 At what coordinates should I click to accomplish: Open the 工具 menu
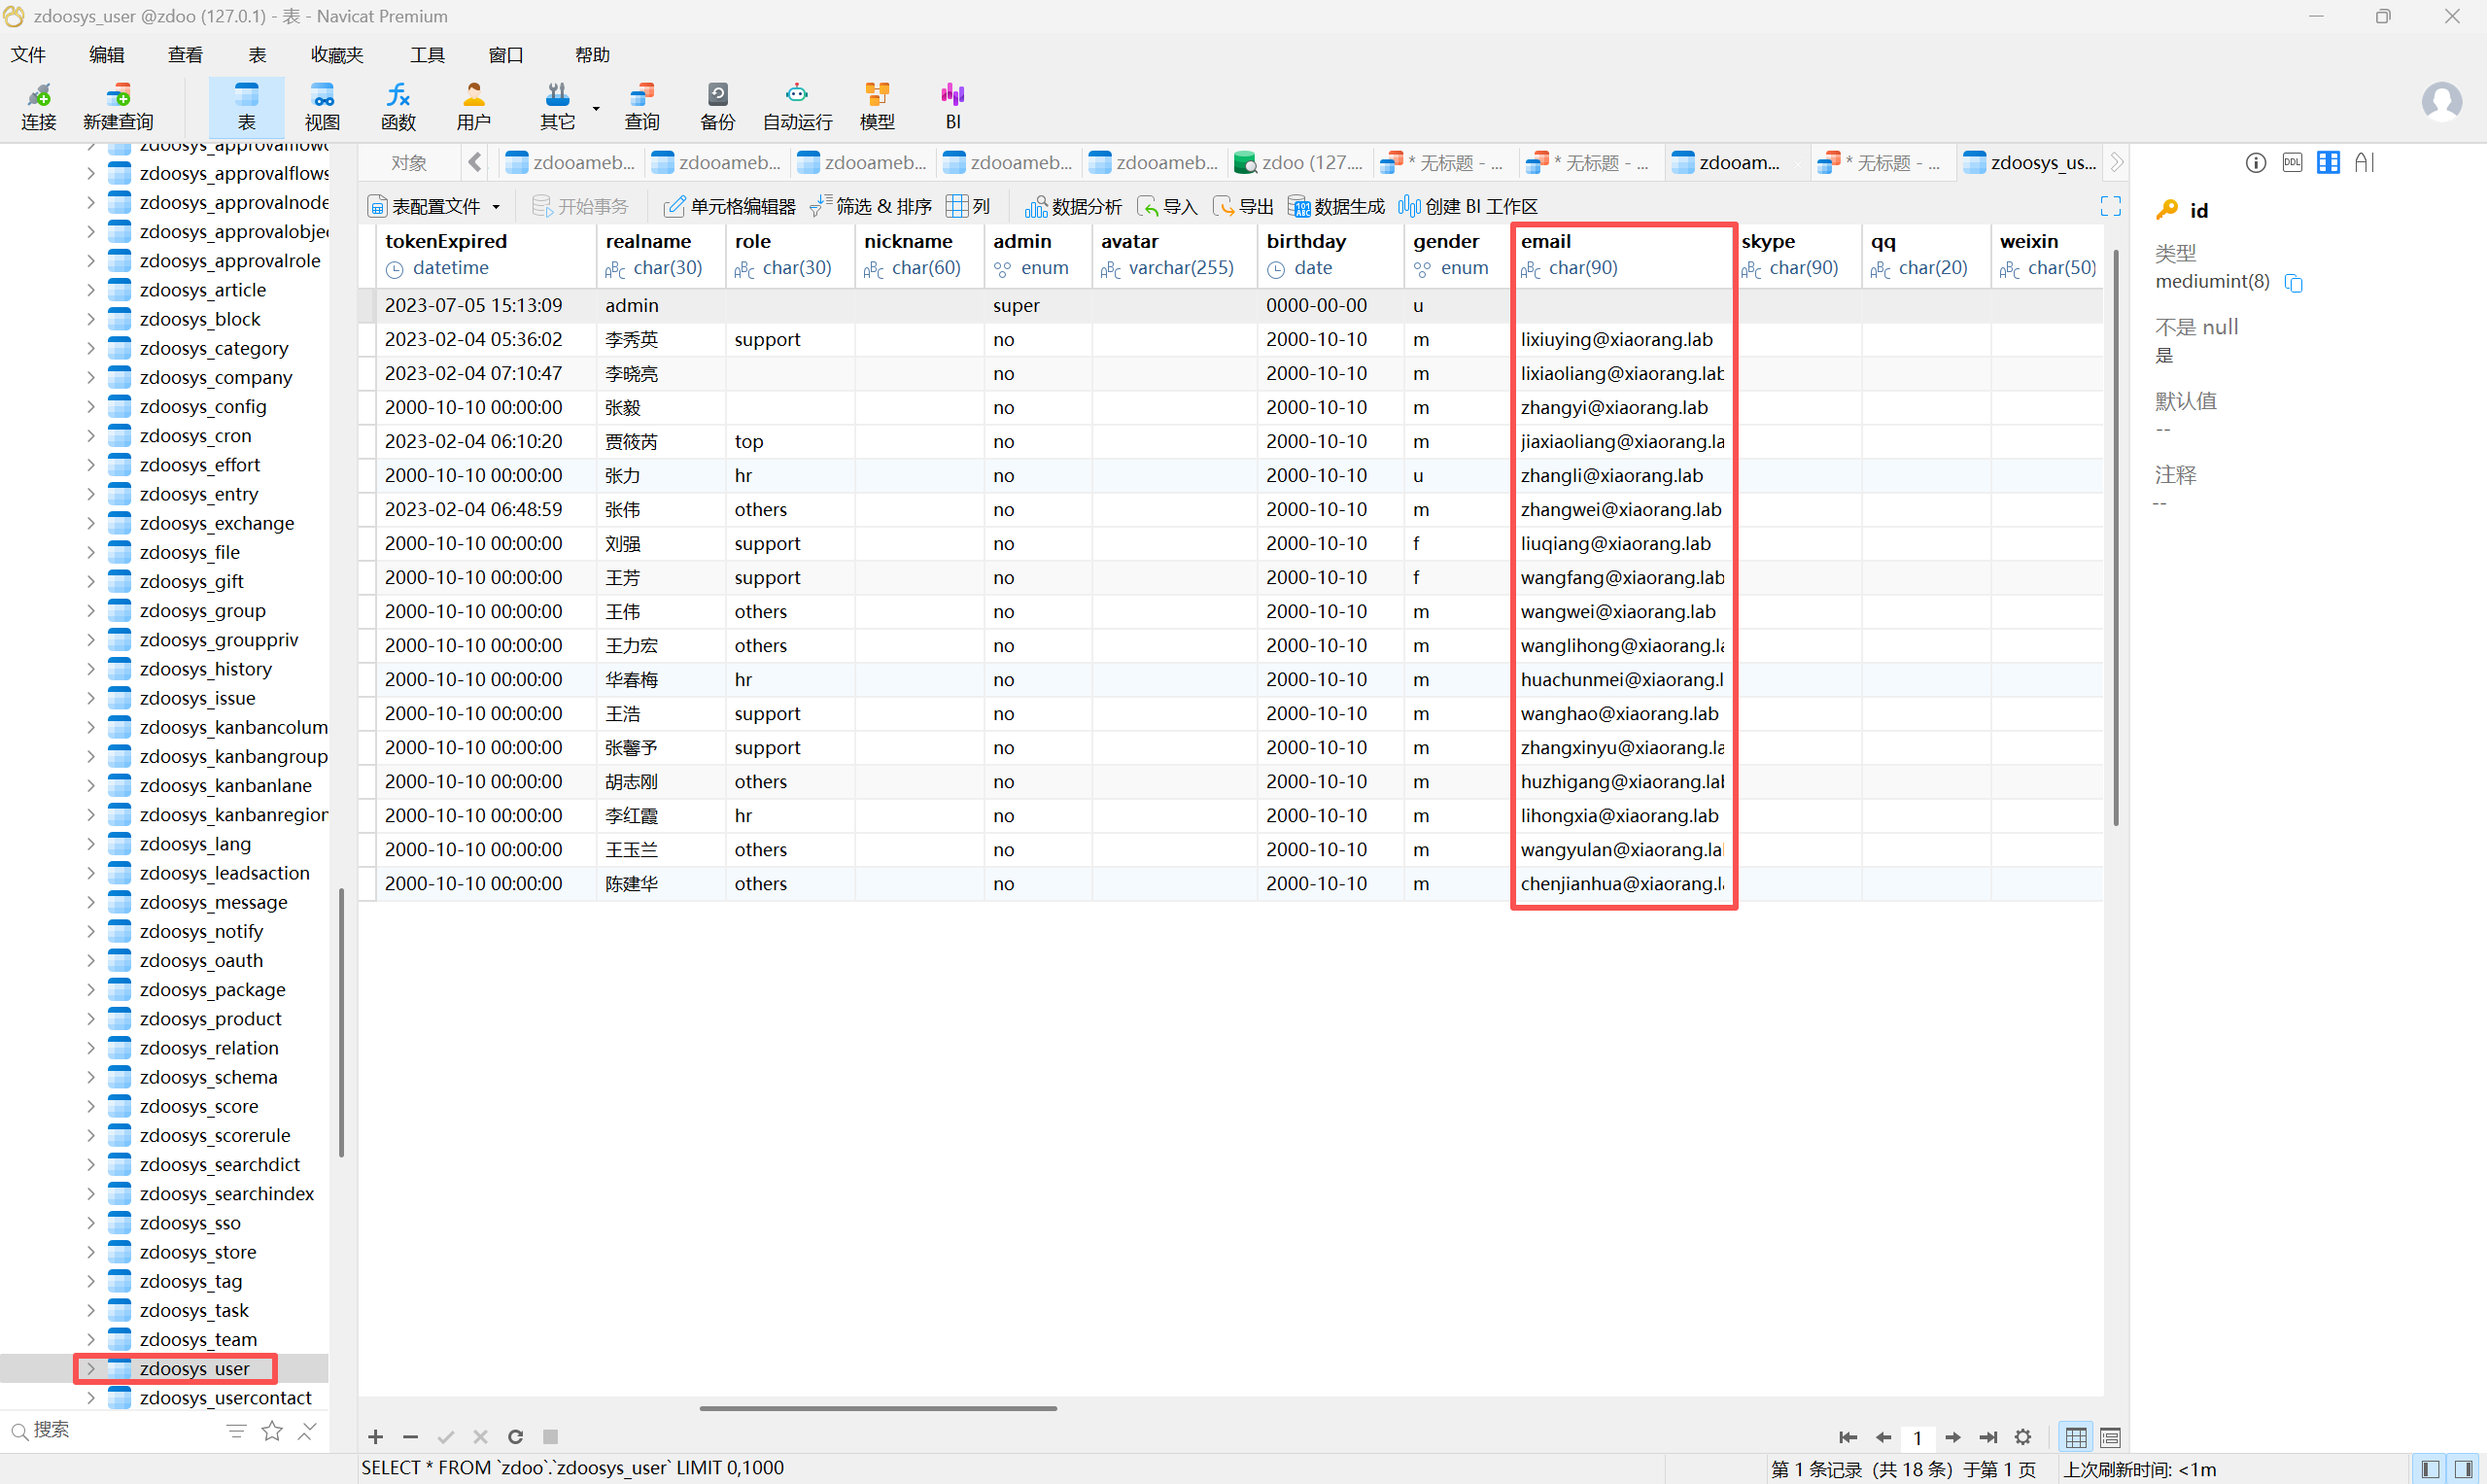point(427,55)
